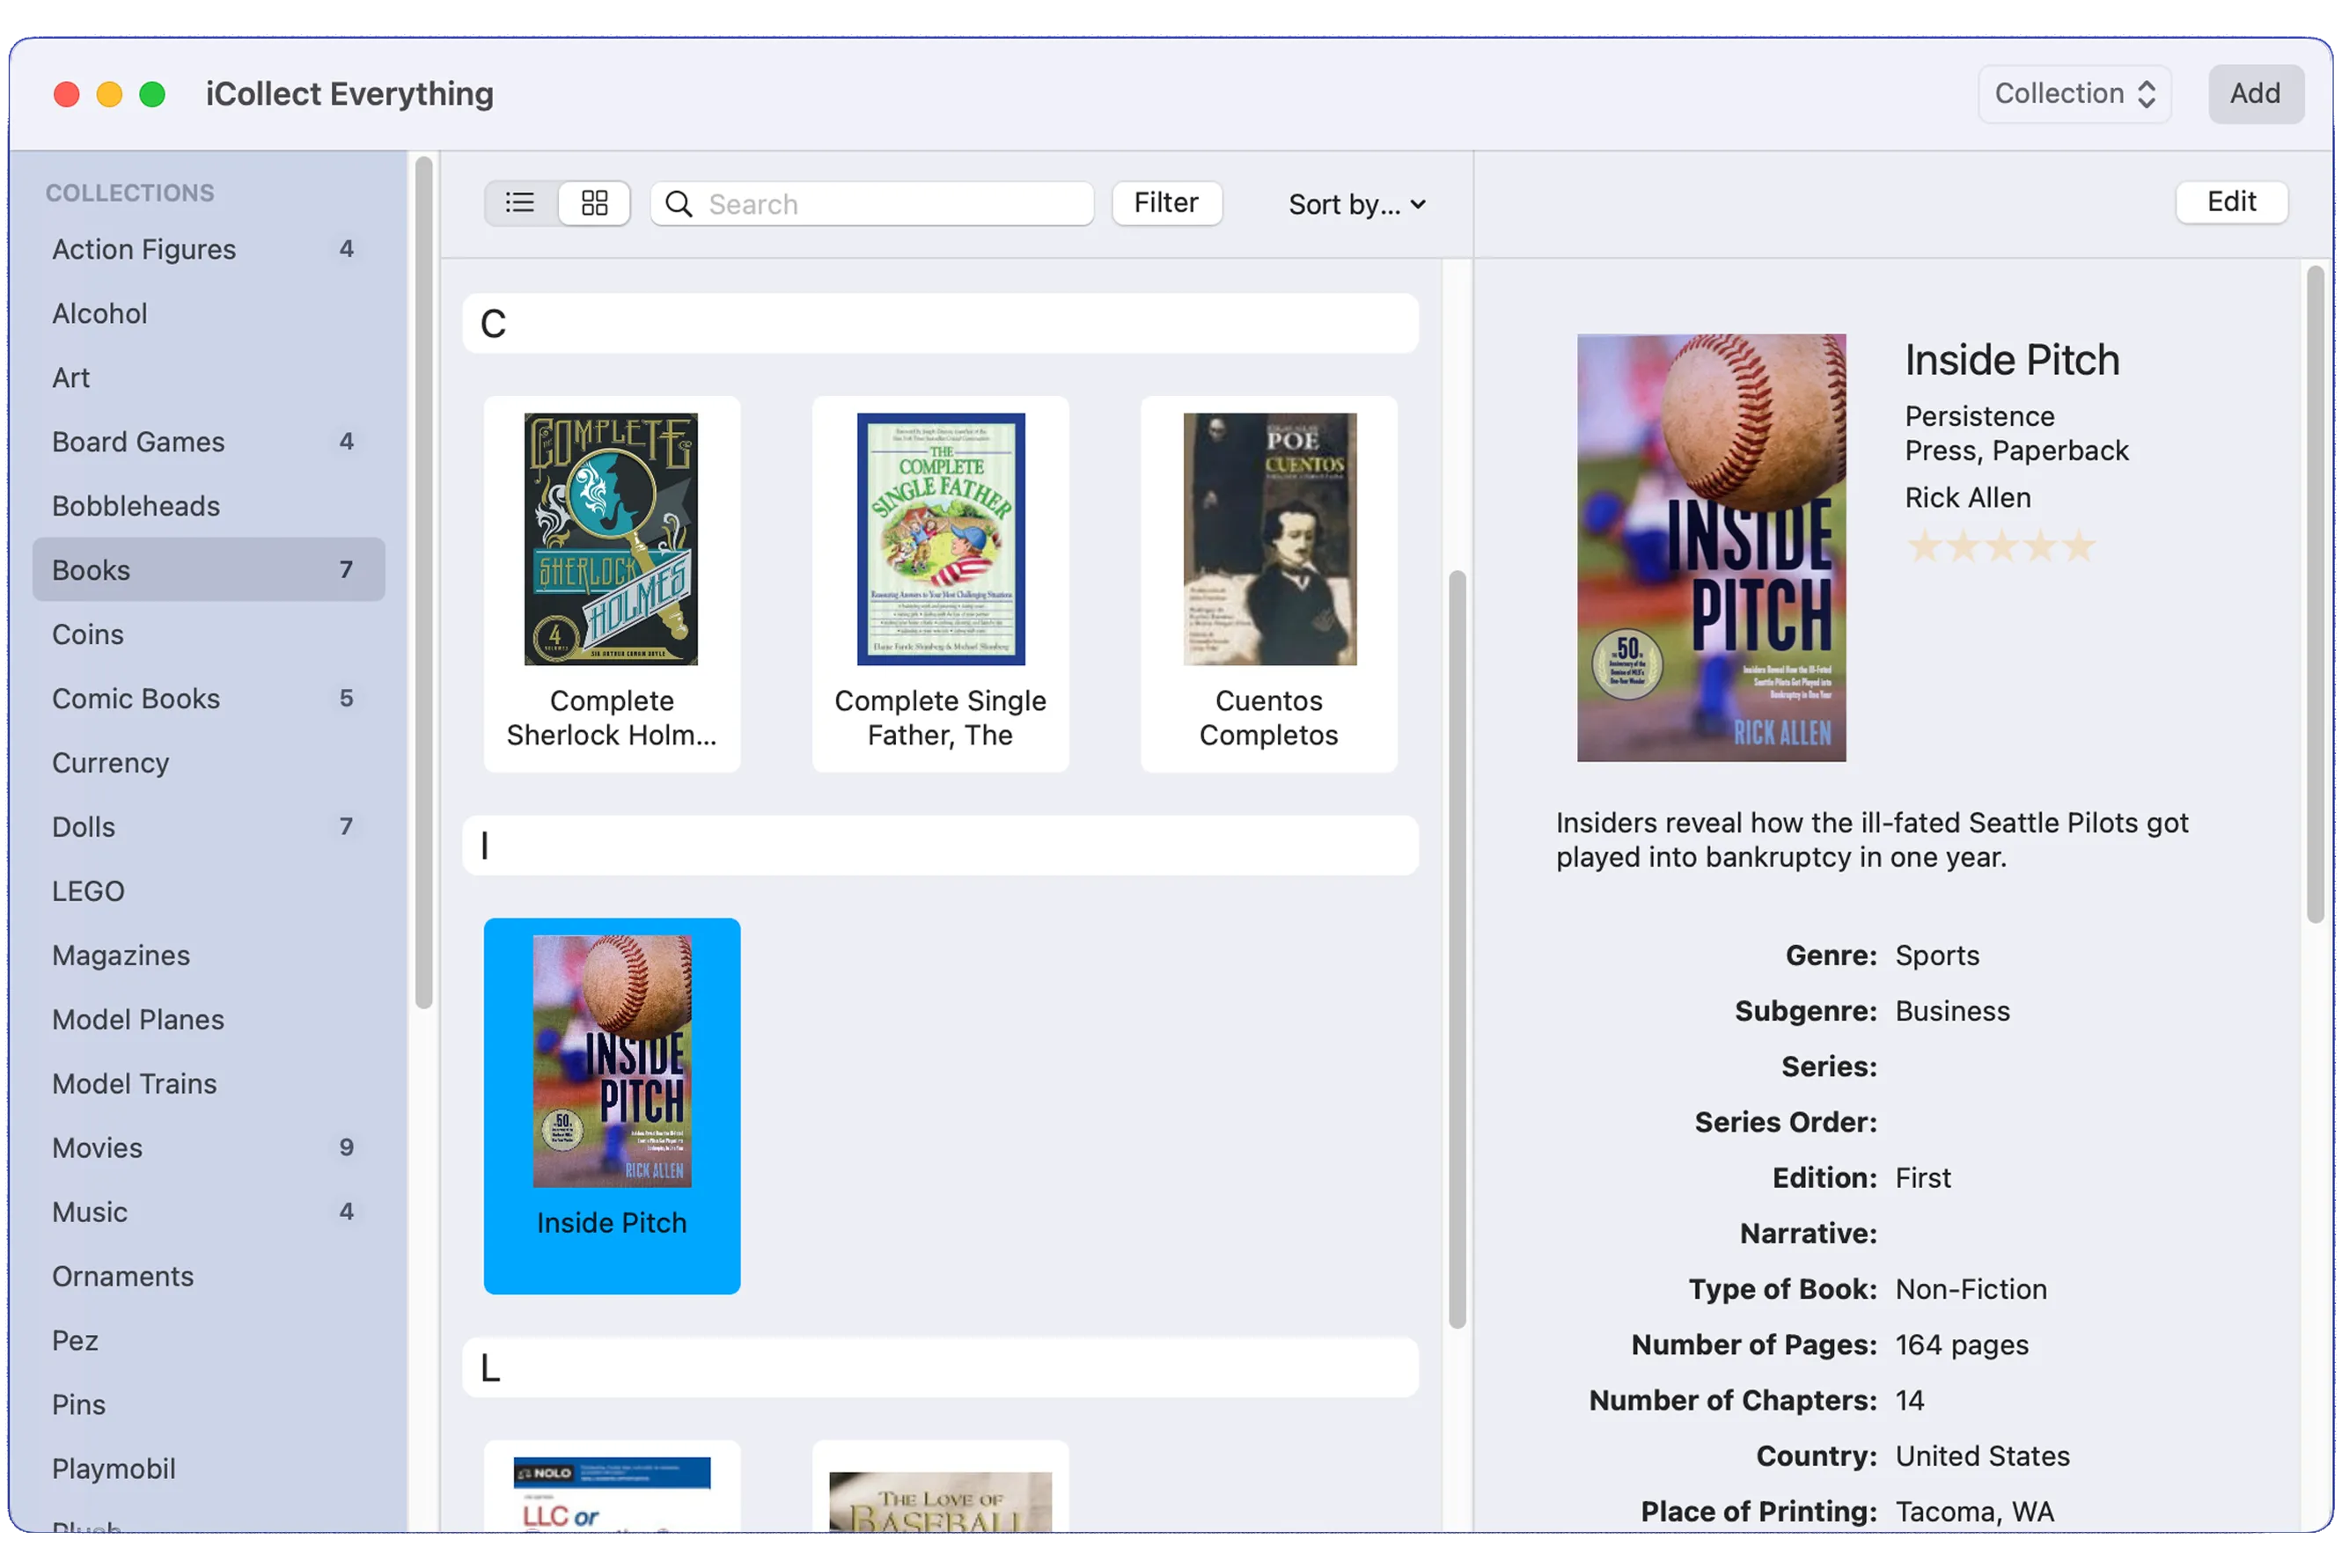Click the magnifying glass search icon
2342x1568 pixels.
click(679, 204)
